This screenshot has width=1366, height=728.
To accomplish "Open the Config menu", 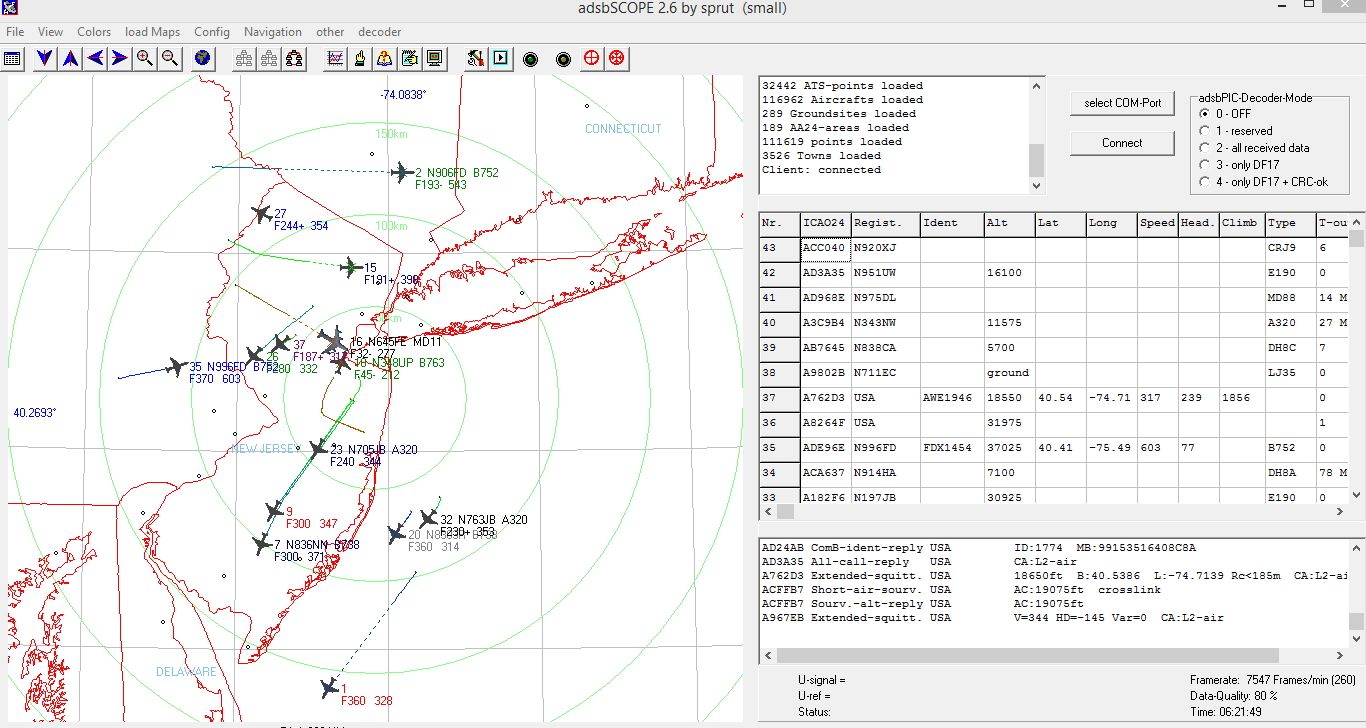I will pos(212,32).
